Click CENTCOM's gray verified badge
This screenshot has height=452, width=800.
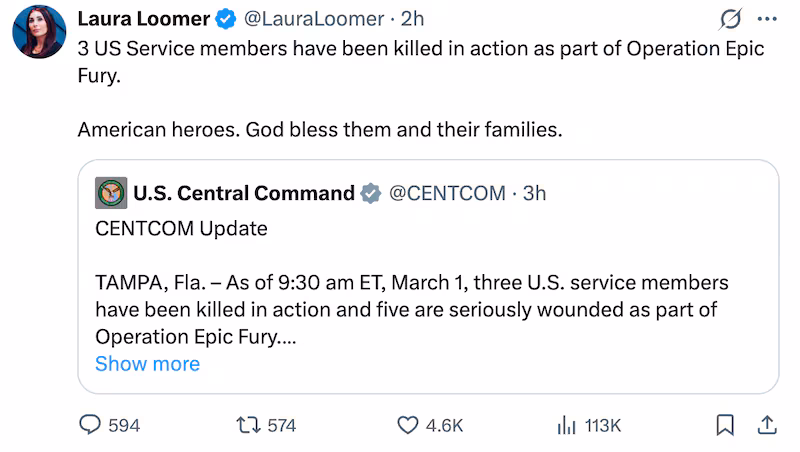click(x=370, y=193)
